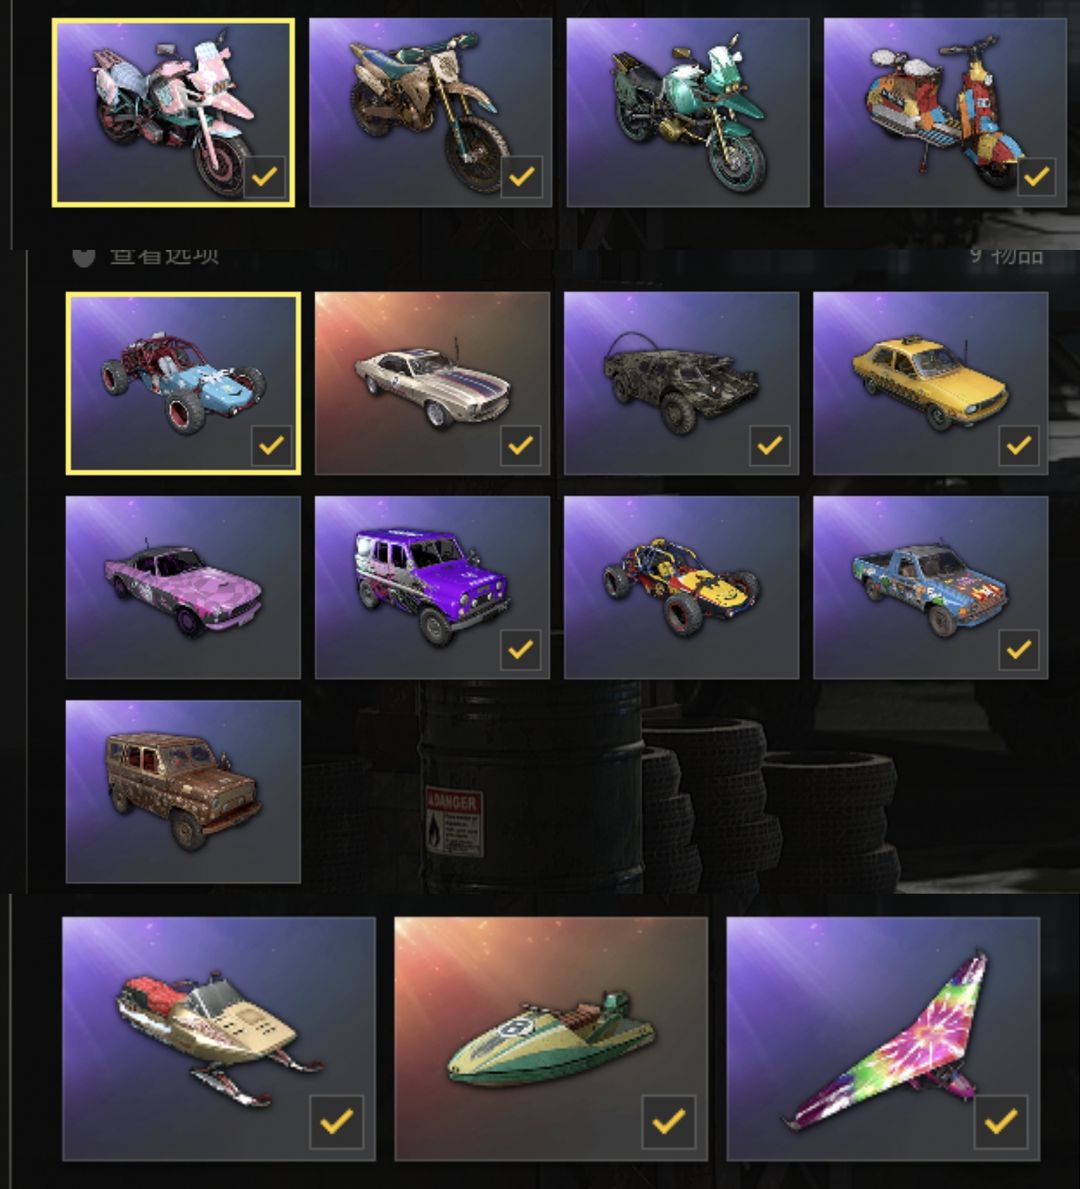The width and height of the screenshot is (1080, 1189).
Task: Open the 查看选项 view options link
Action: click(163, 256)
